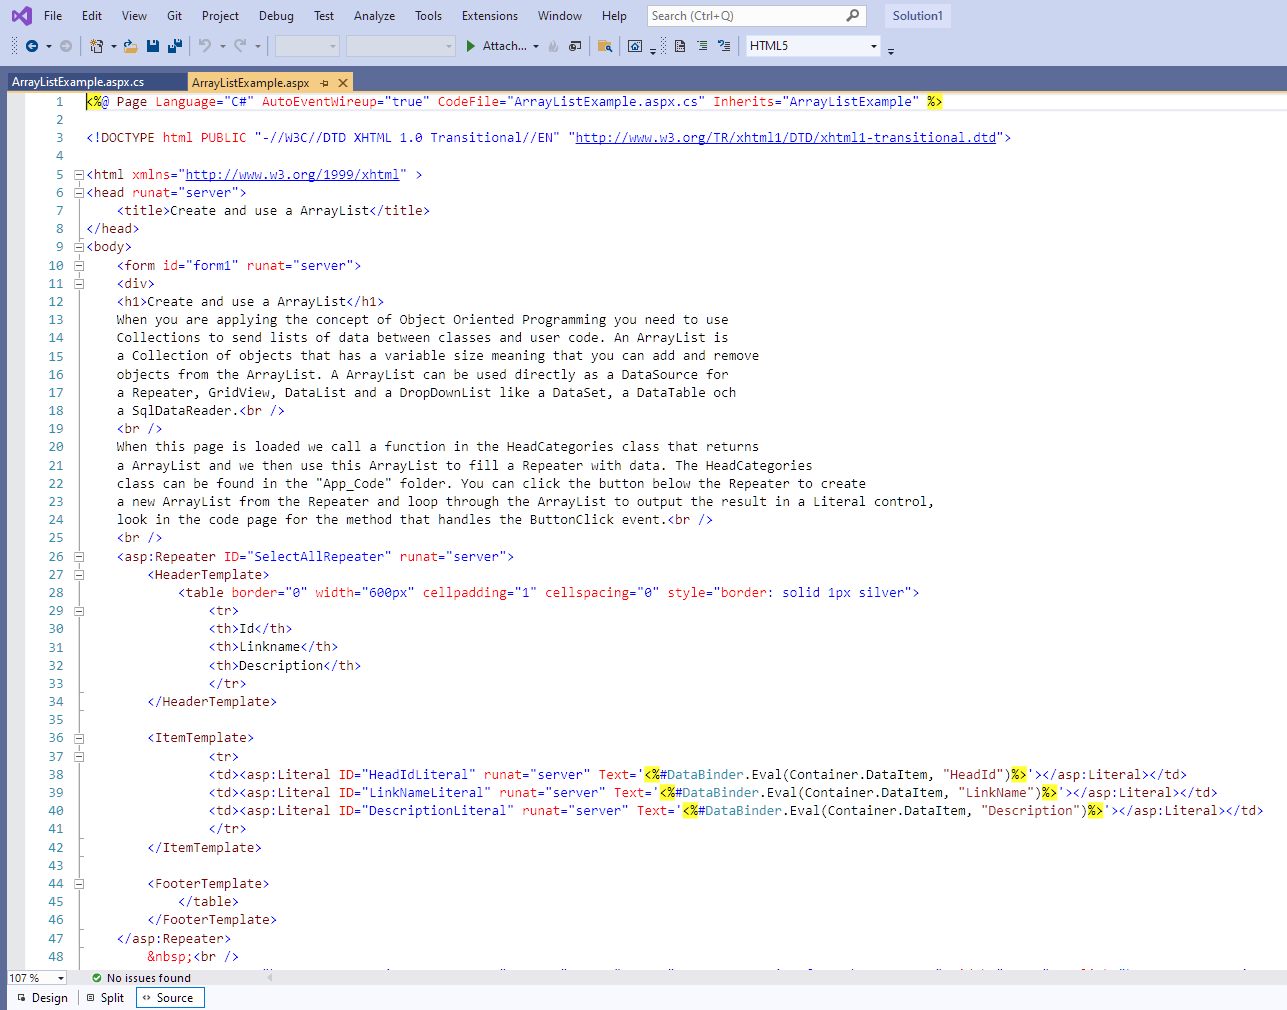The height and width of the screenshot is (1010, 1287).
Task: Open the back navigation history dropdown arrow
Action: coord(48,46)
